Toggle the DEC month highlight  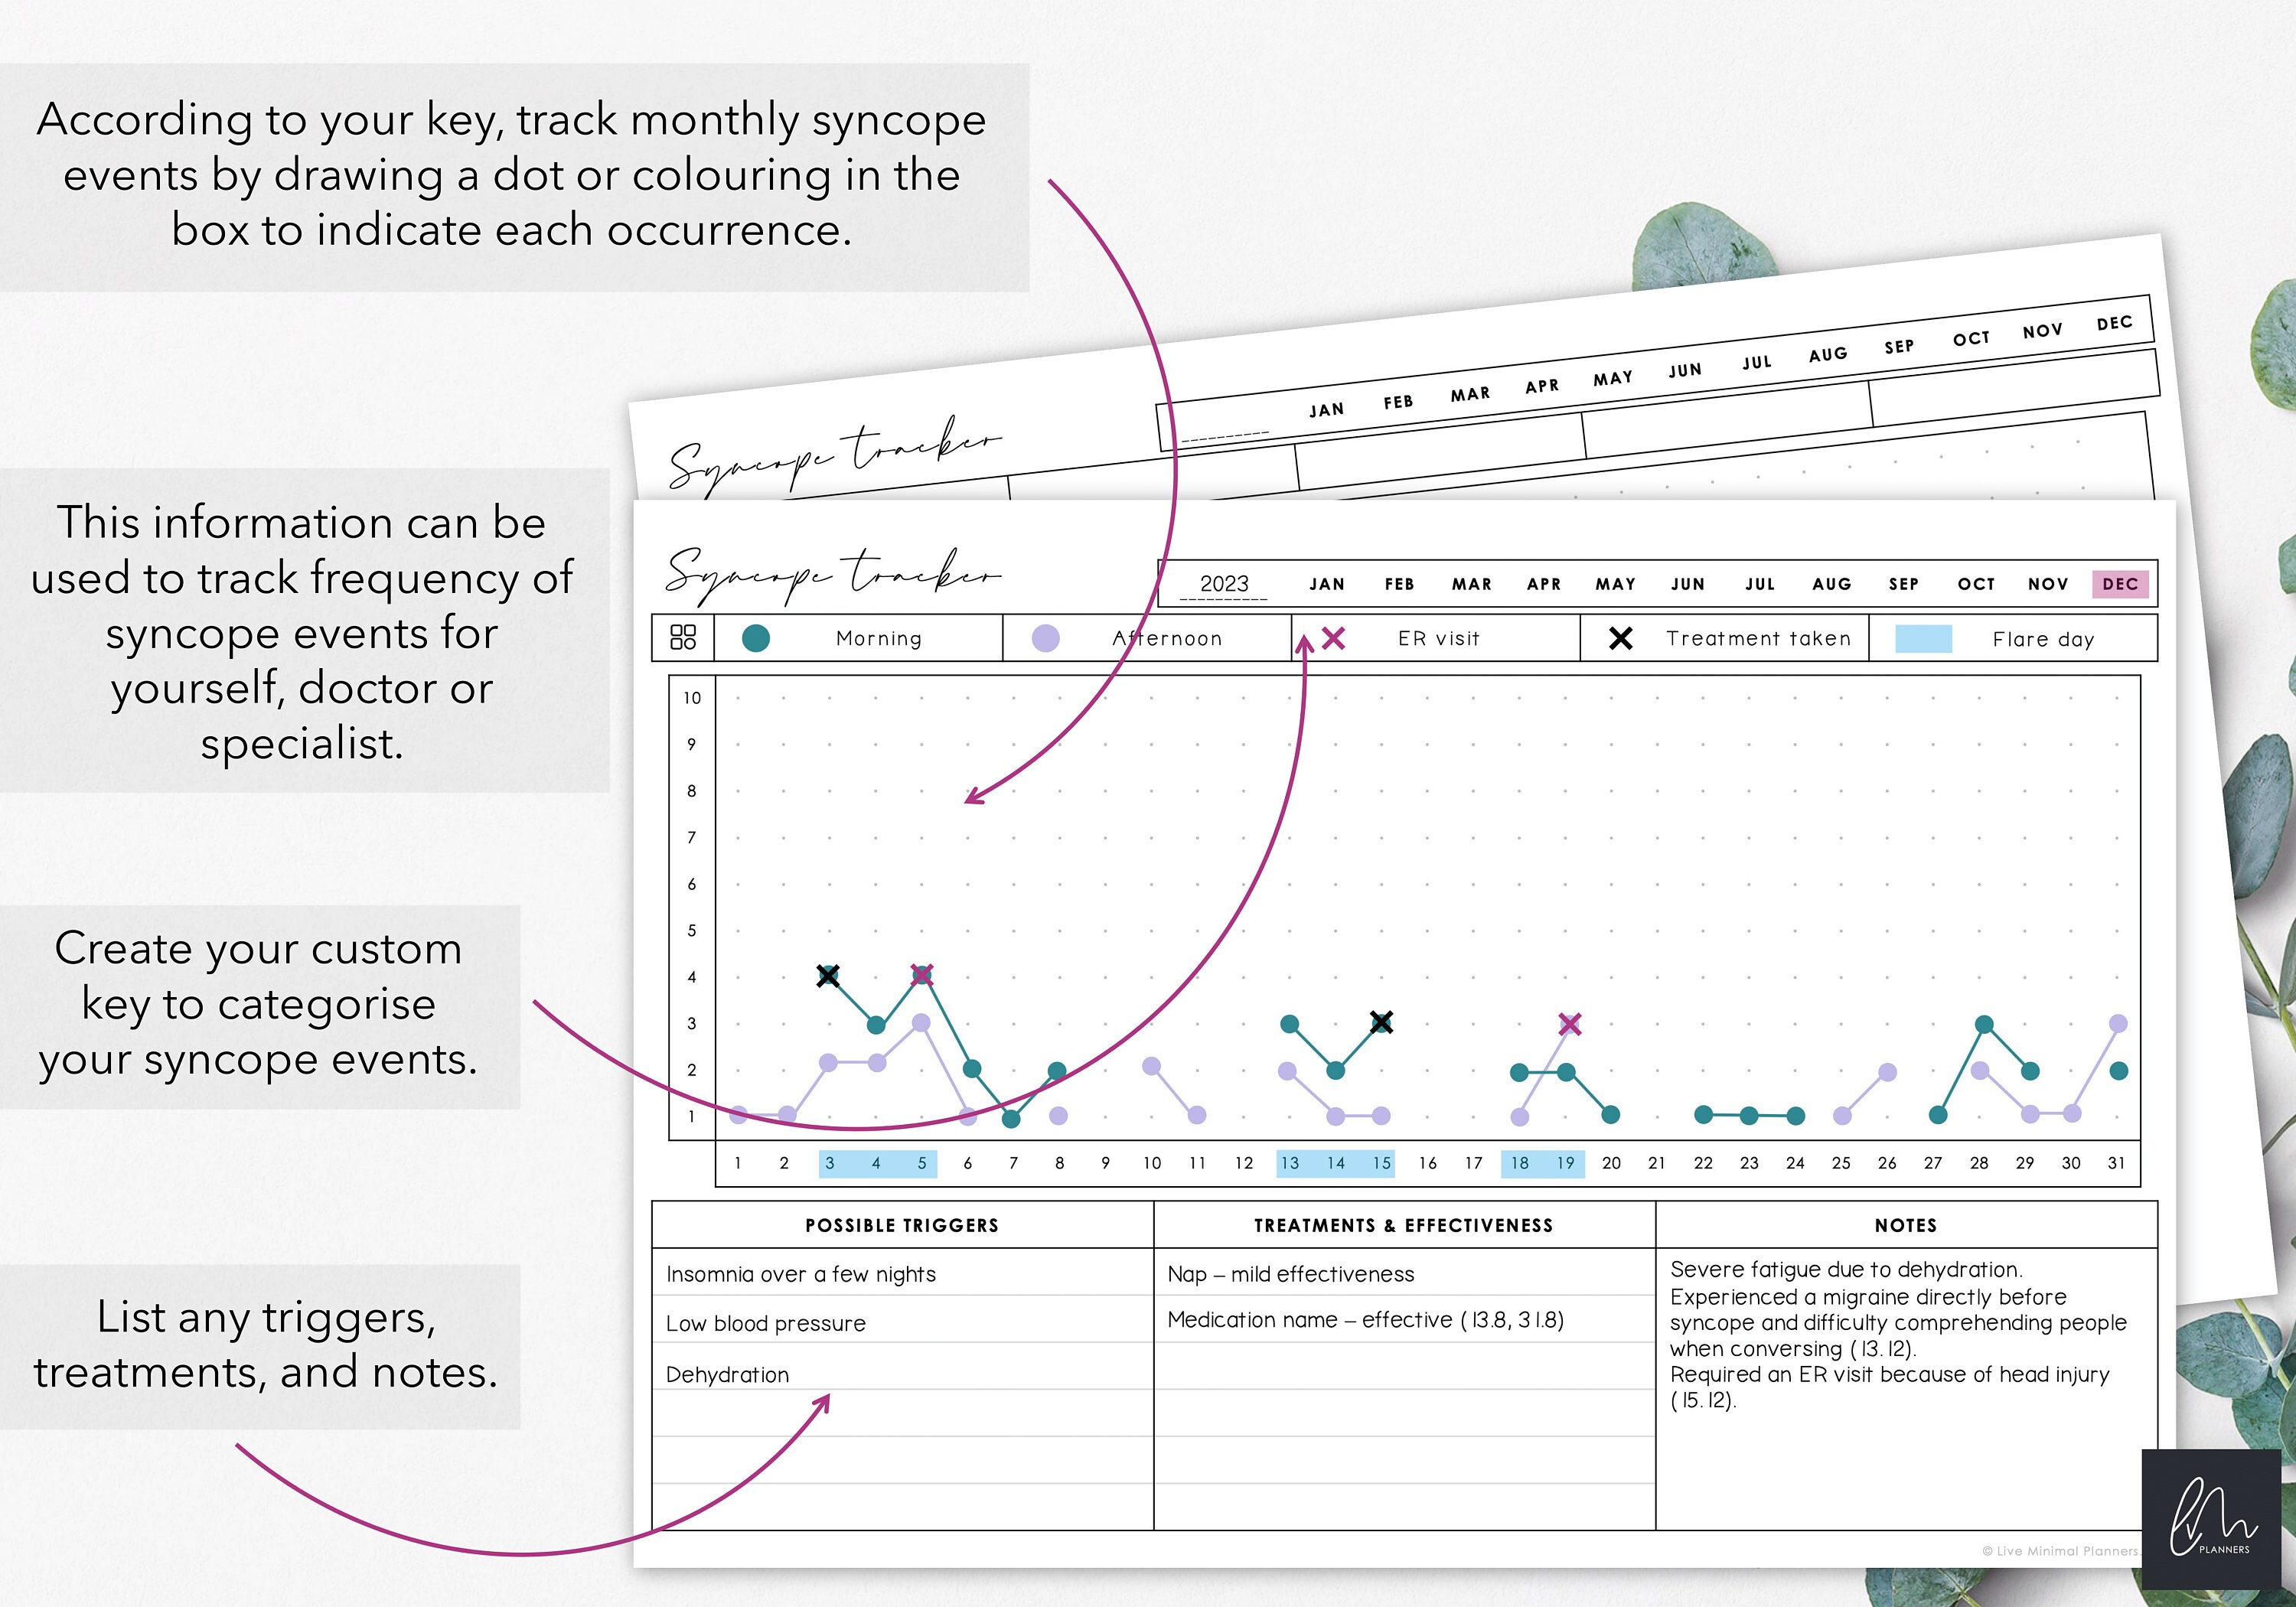pyautogui.click(x=2118, y=583)
